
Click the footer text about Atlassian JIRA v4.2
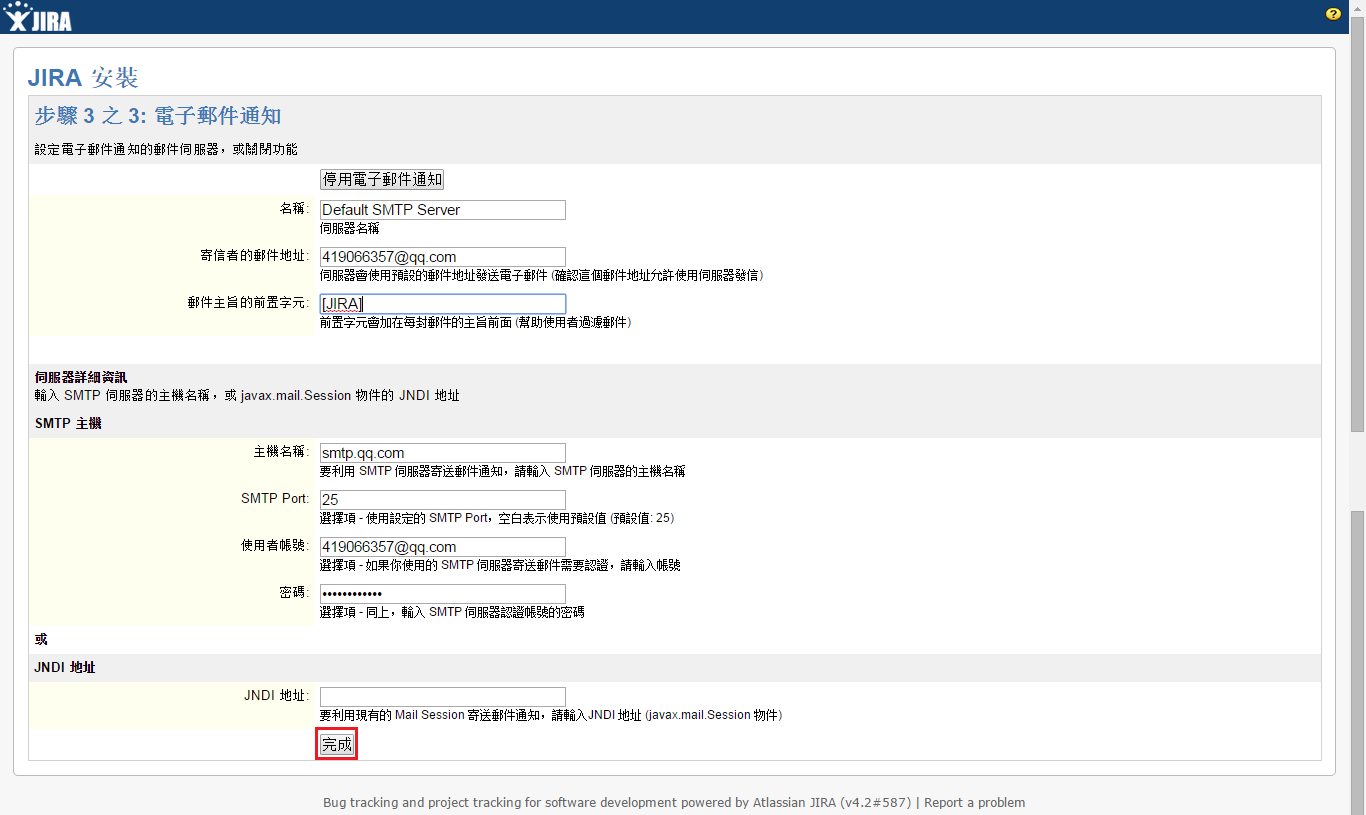[617, 802]
